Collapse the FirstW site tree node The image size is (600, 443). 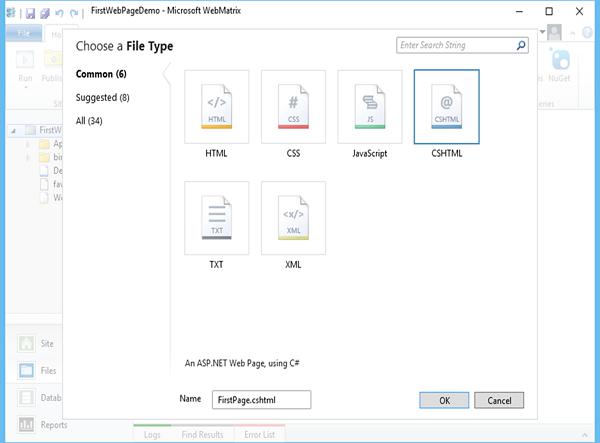(x=14, y=131)
